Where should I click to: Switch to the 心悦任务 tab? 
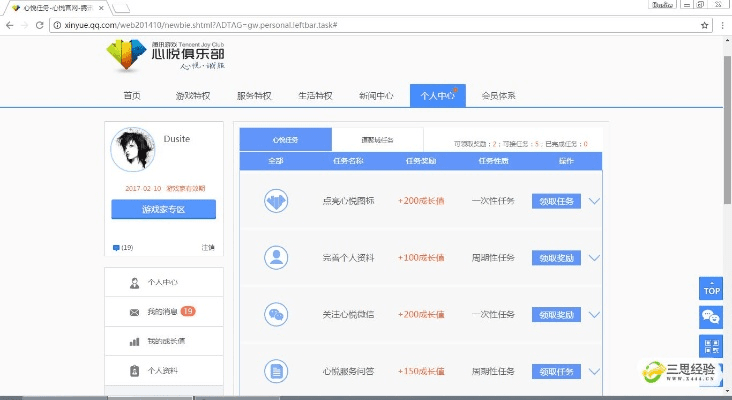pyautogui.click(x=286, y=140)
